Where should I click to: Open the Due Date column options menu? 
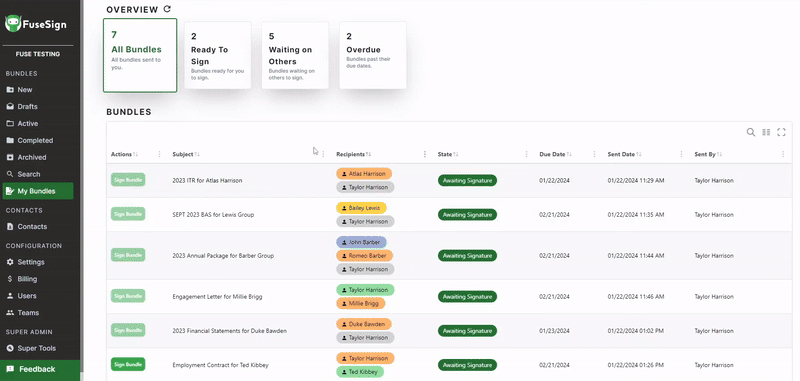tap(594, 154)
